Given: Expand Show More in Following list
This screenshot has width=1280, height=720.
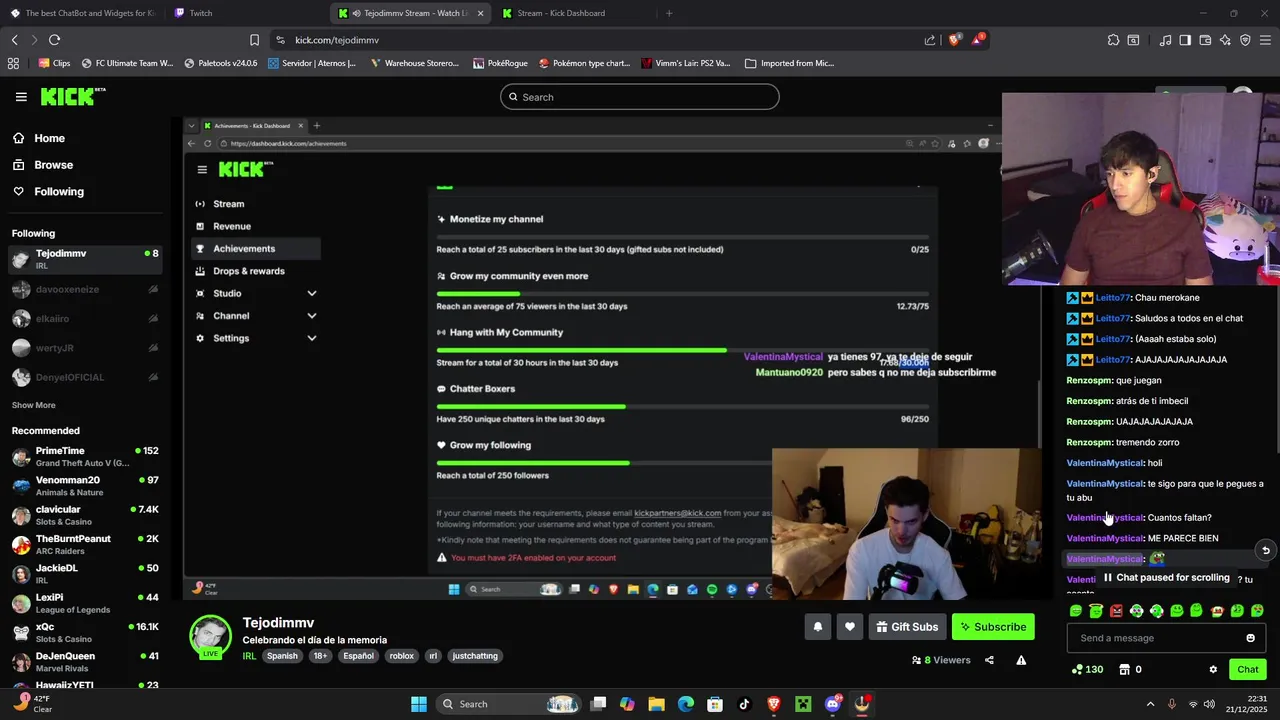Looking at the screenshot, I should point(33,405).
